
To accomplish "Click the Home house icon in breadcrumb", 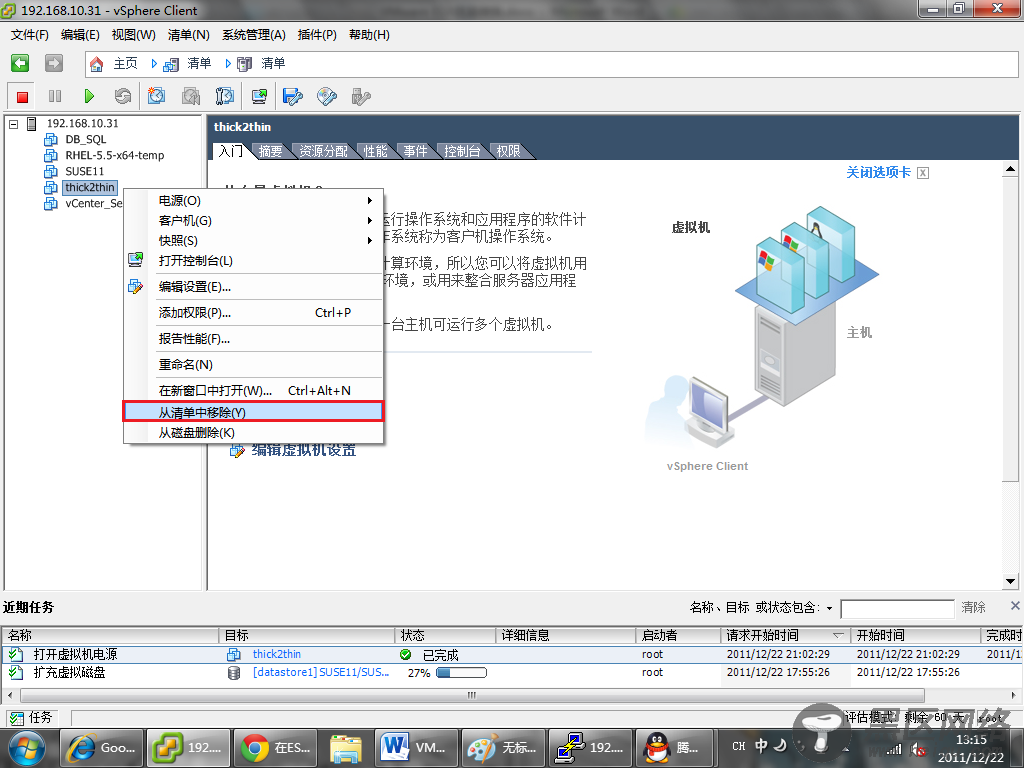I will (x=97, y=64).
